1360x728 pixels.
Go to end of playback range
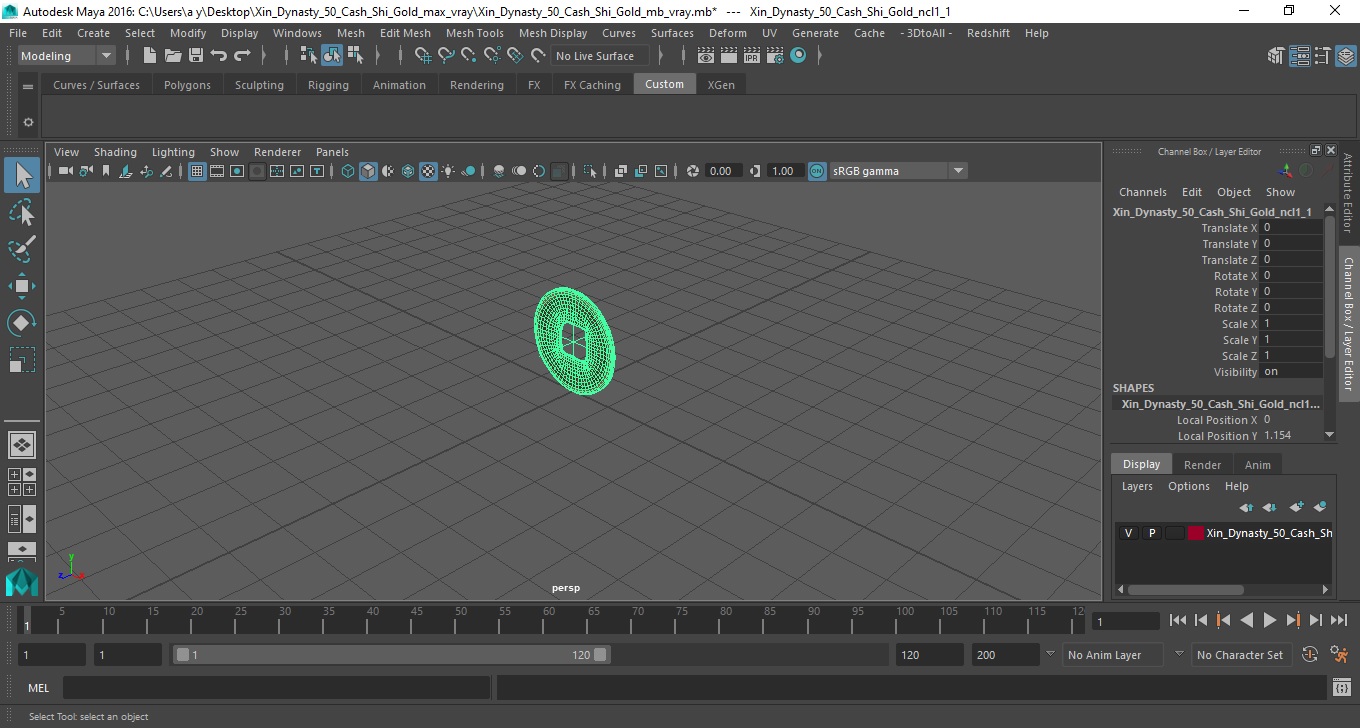click(x=1338, y=621)
